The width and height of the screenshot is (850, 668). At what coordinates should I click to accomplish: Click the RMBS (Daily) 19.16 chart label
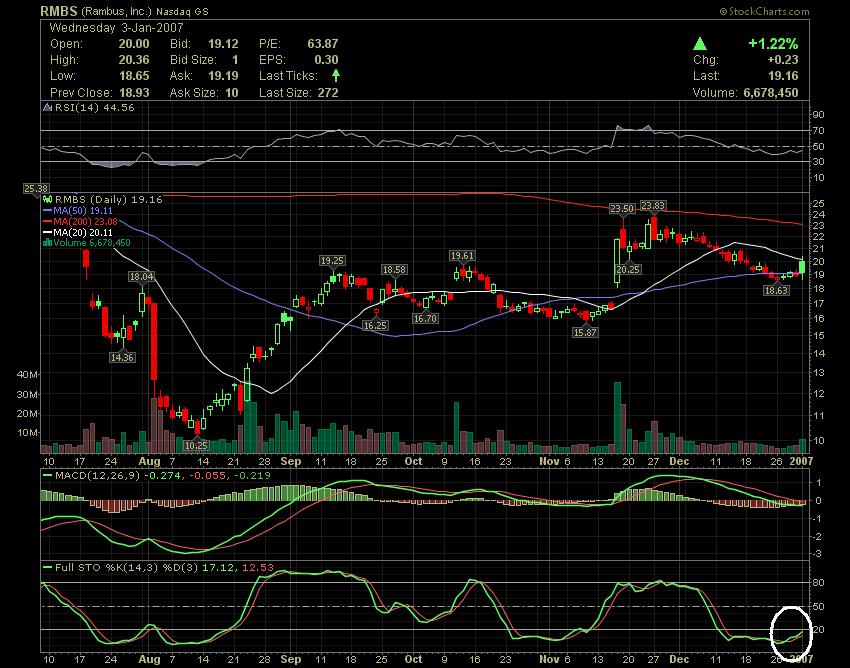coord(108,200)
